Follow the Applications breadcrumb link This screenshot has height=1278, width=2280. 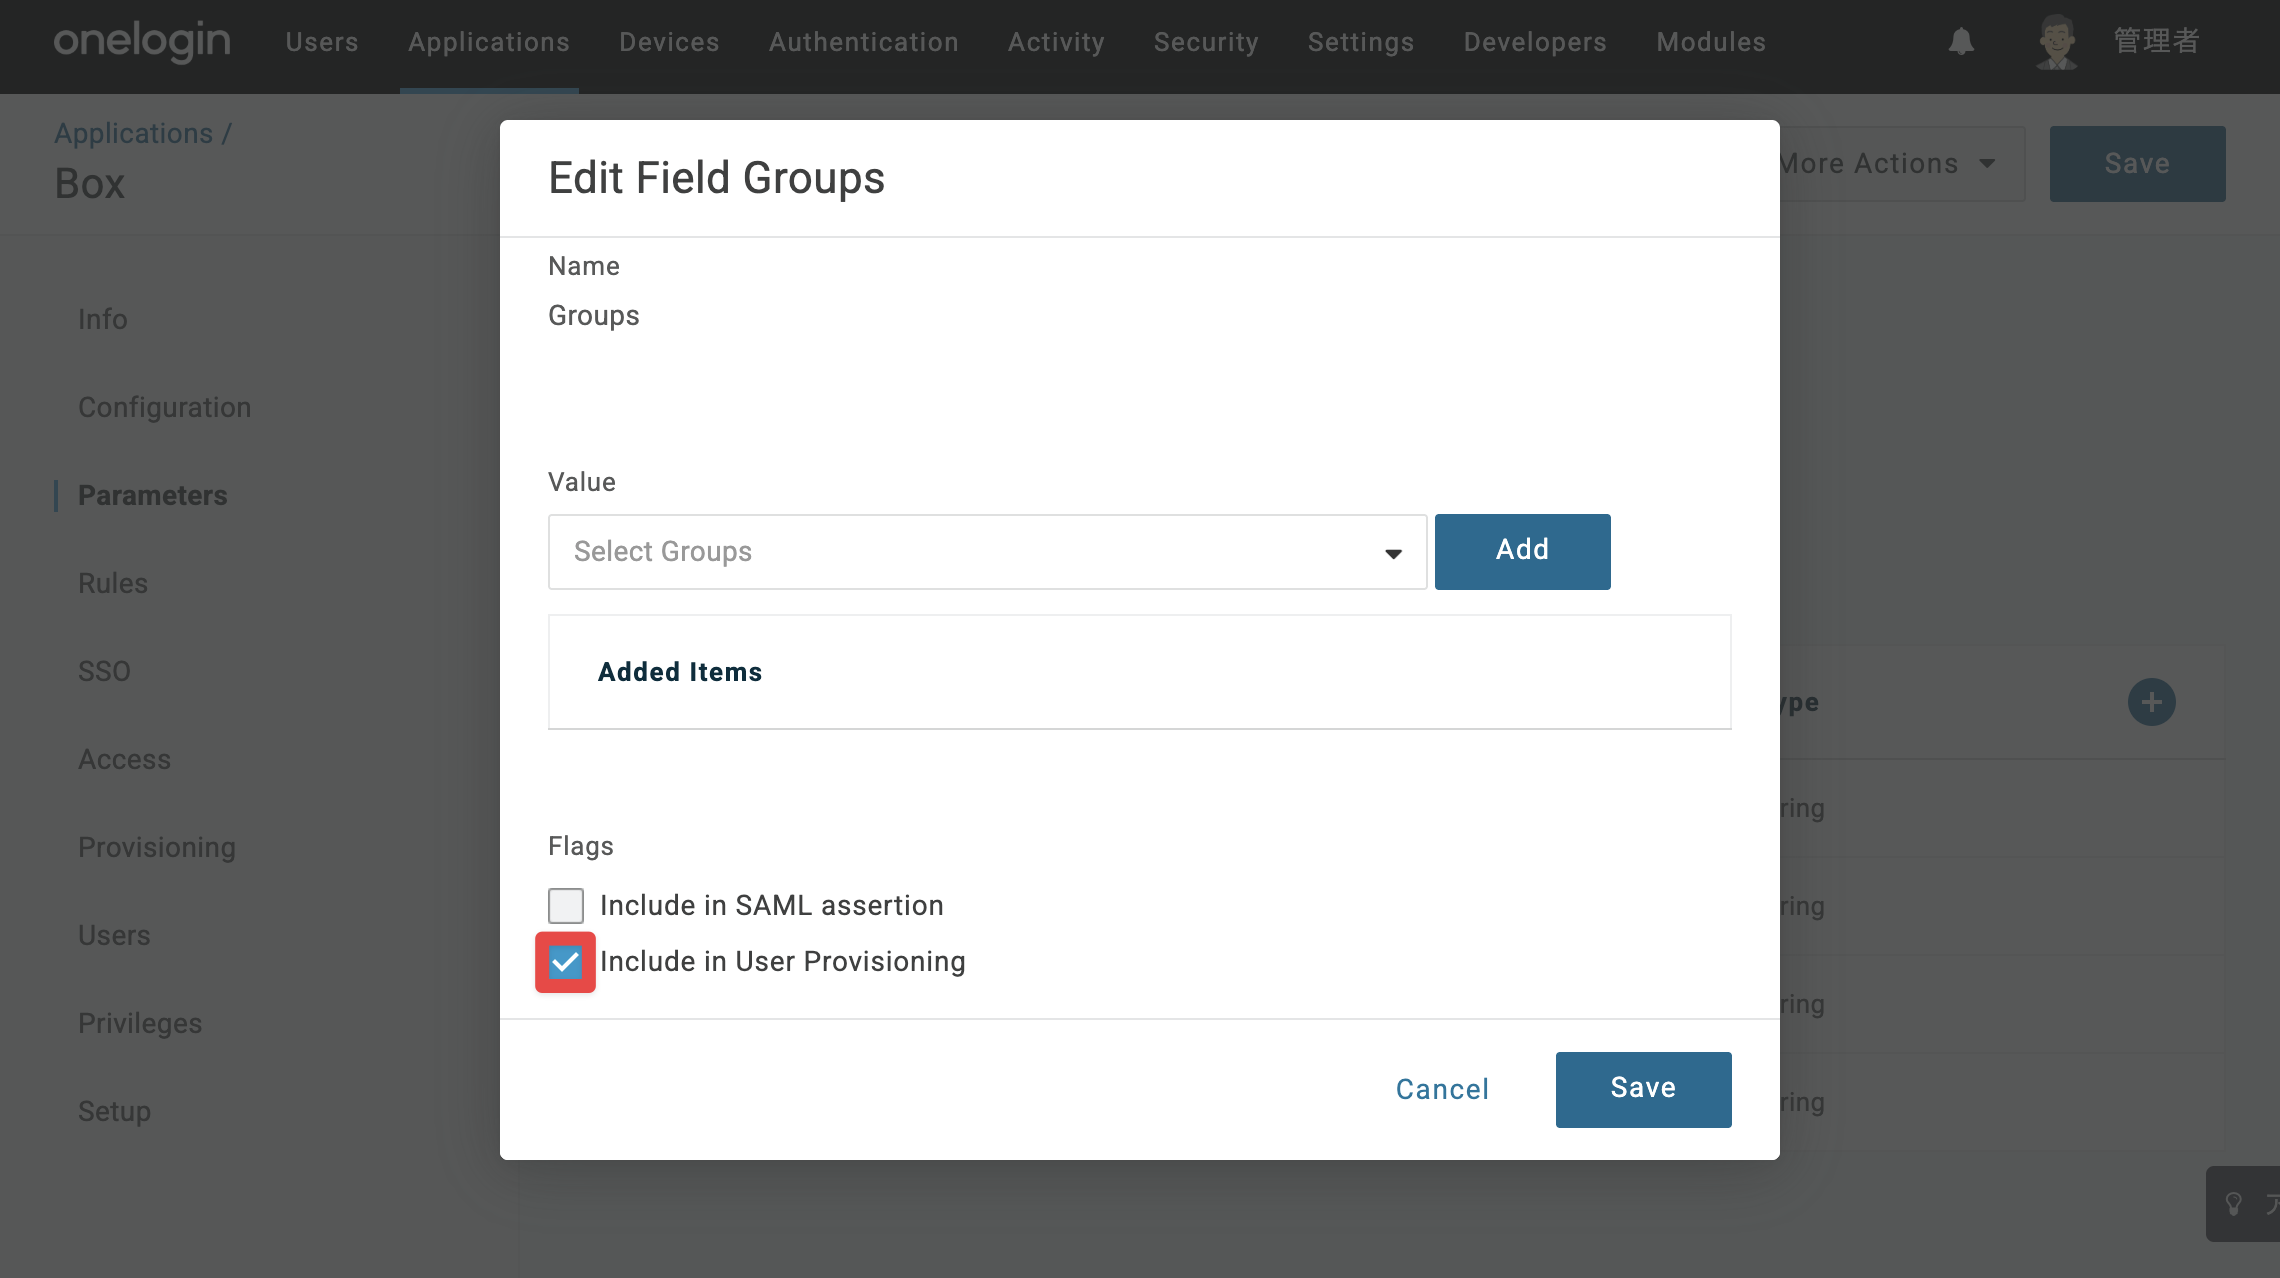[x=134, y=133]
